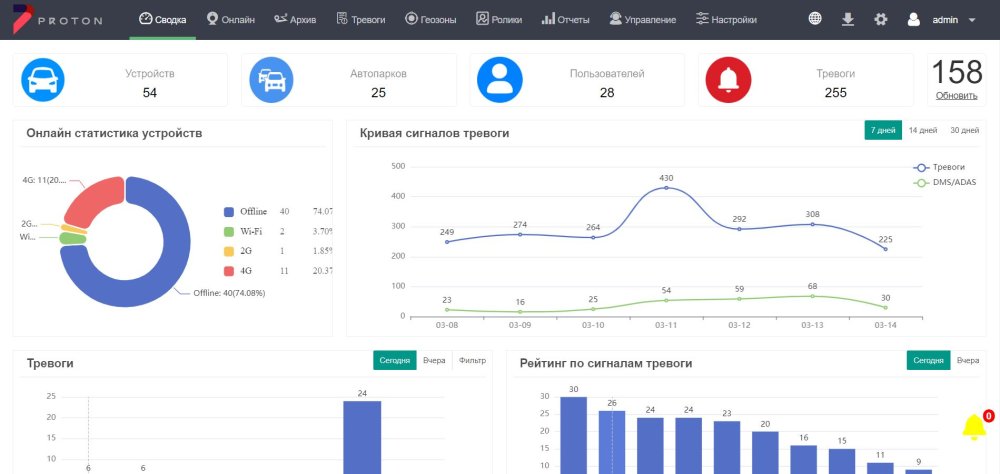The width and height of the screenshot is (1000, 474).
Task: Go to the Отчеты menu
Action: coord(565,19)
